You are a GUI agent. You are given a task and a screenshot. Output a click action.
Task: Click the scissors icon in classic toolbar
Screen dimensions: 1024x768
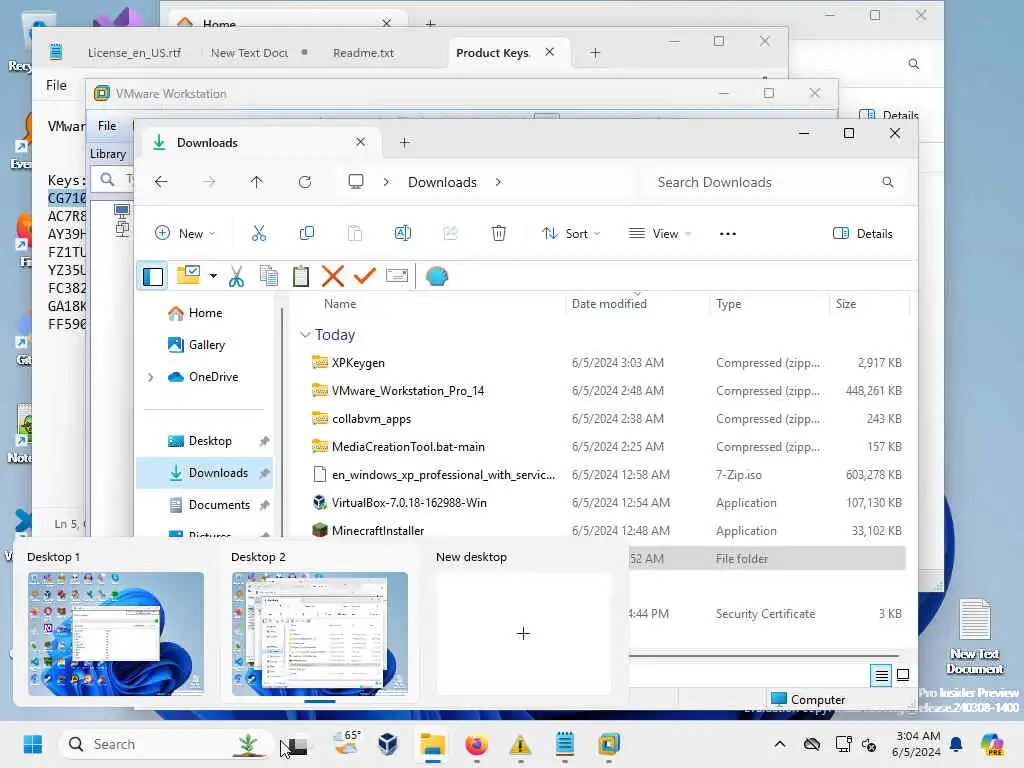pos(236,276)
